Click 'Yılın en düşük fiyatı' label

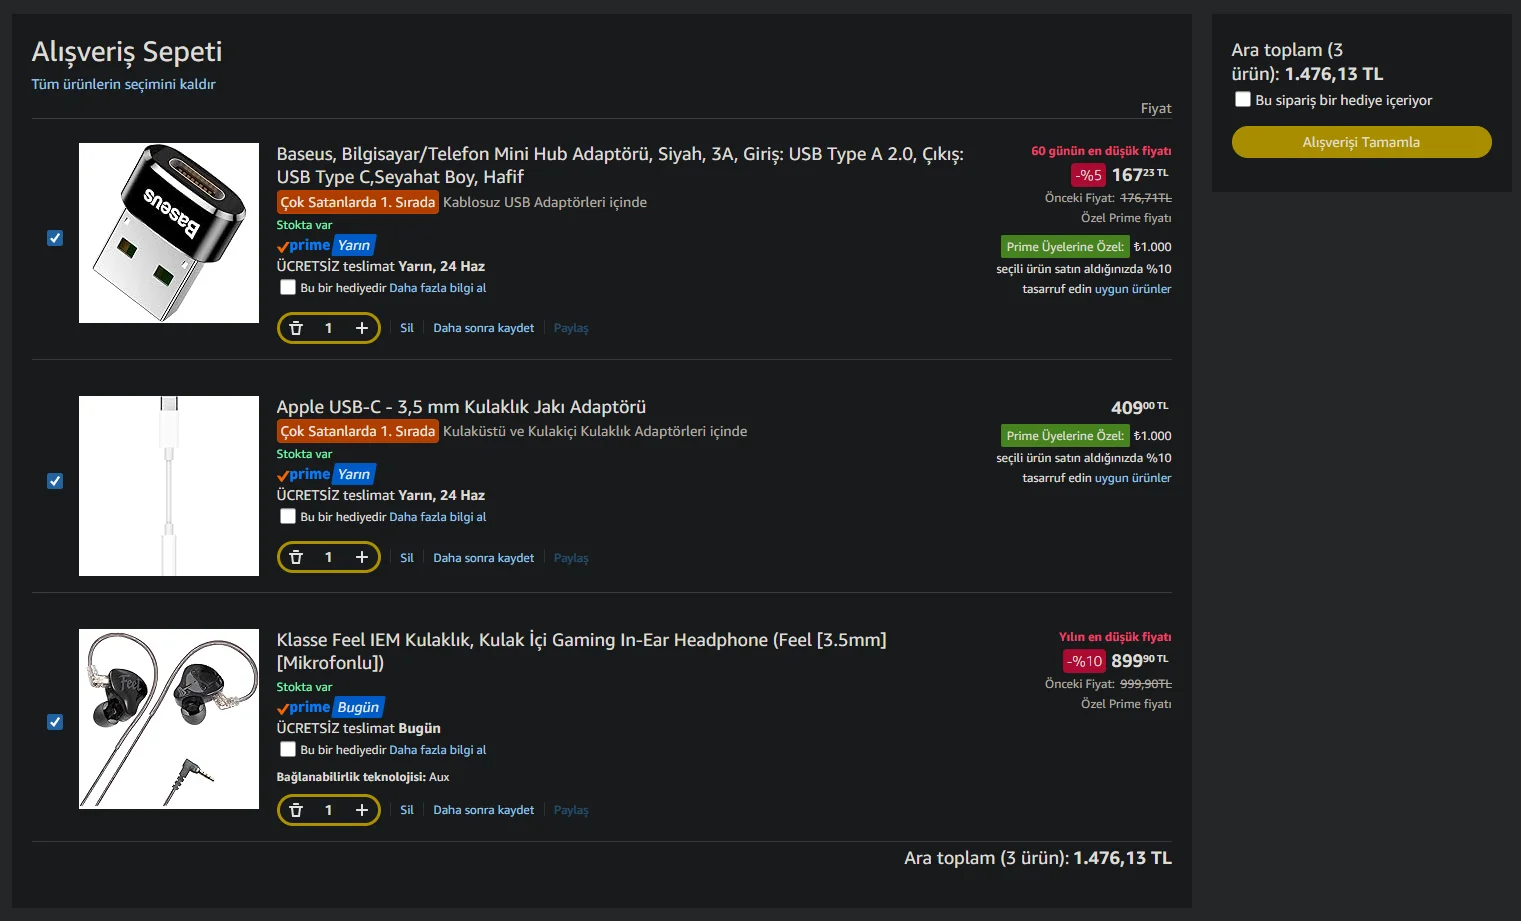click(1115, 637)
